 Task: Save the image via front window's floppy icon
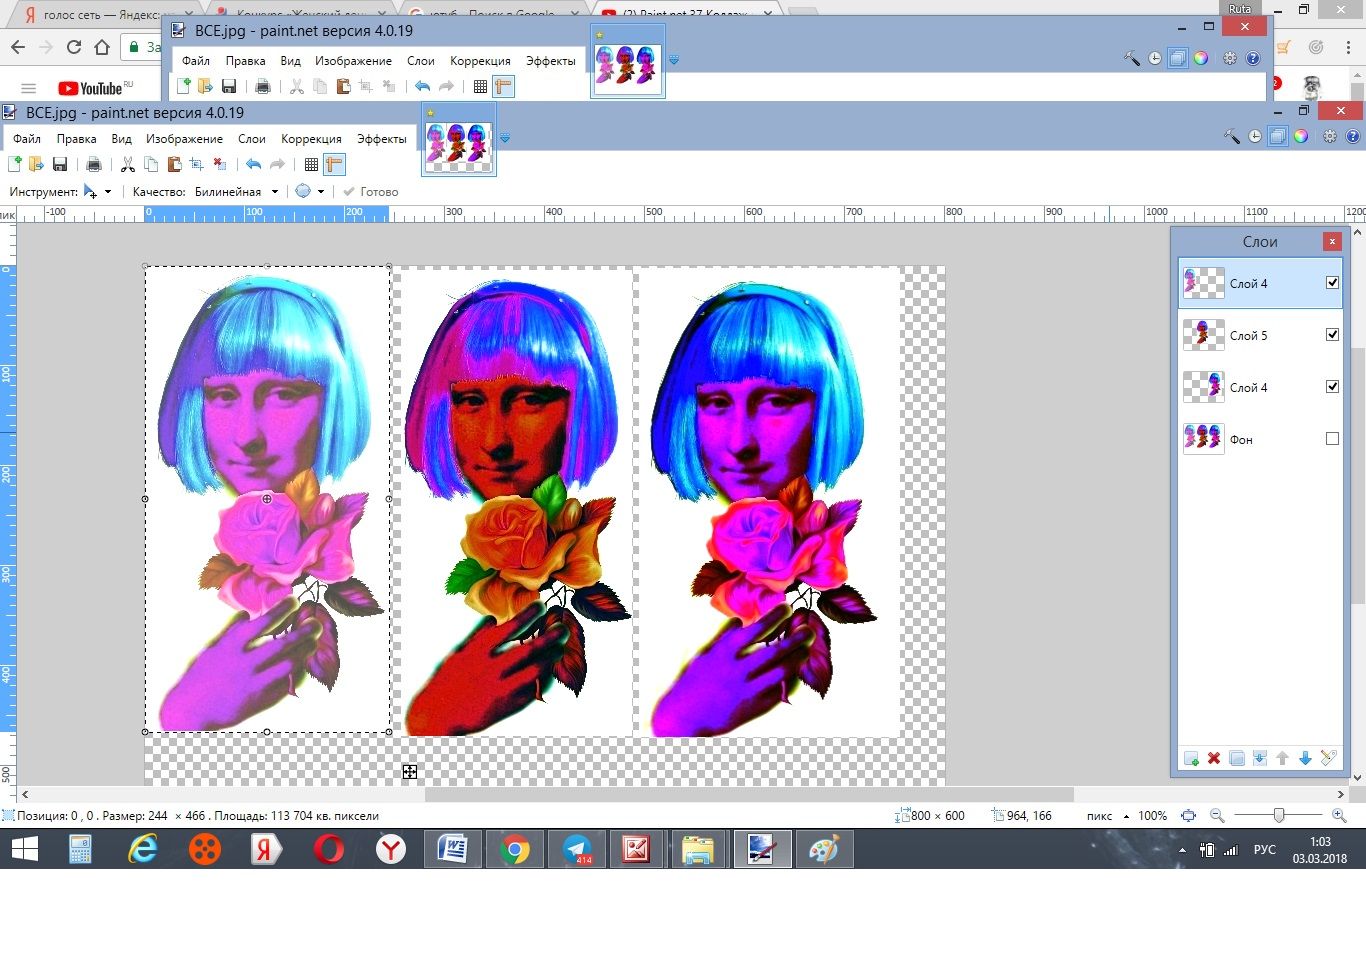(x=60, y=164)
